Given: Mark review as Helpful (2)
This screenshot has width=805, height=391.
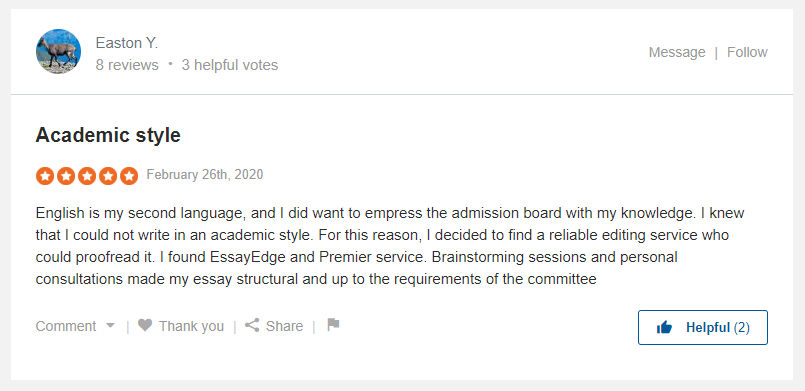Looking at the screenshot, I should [x=703, y=327].
